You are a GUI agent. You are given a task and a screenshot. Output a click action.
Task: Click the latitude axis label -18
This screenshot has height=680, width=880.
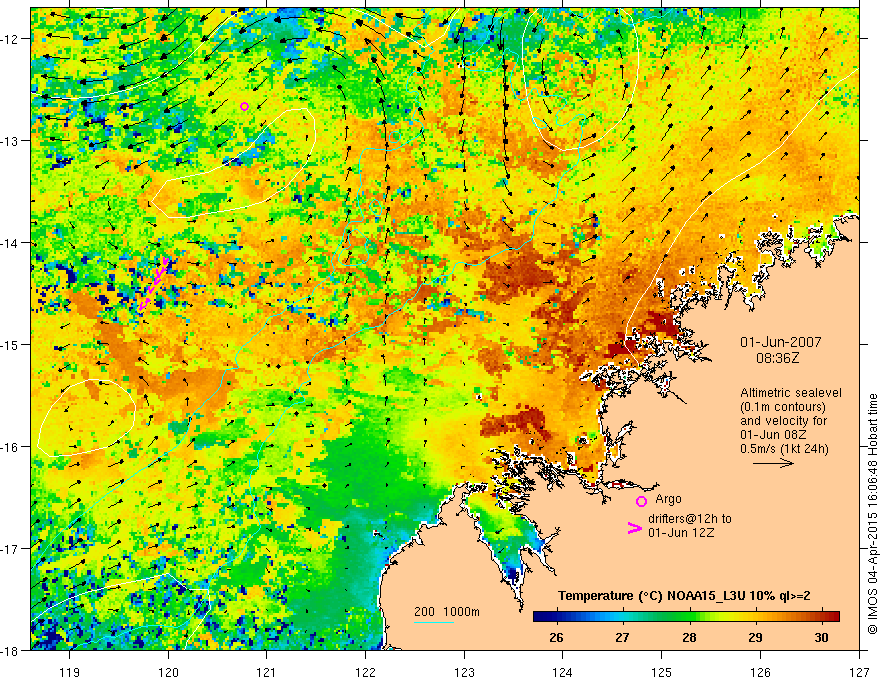tap(11, 650)
